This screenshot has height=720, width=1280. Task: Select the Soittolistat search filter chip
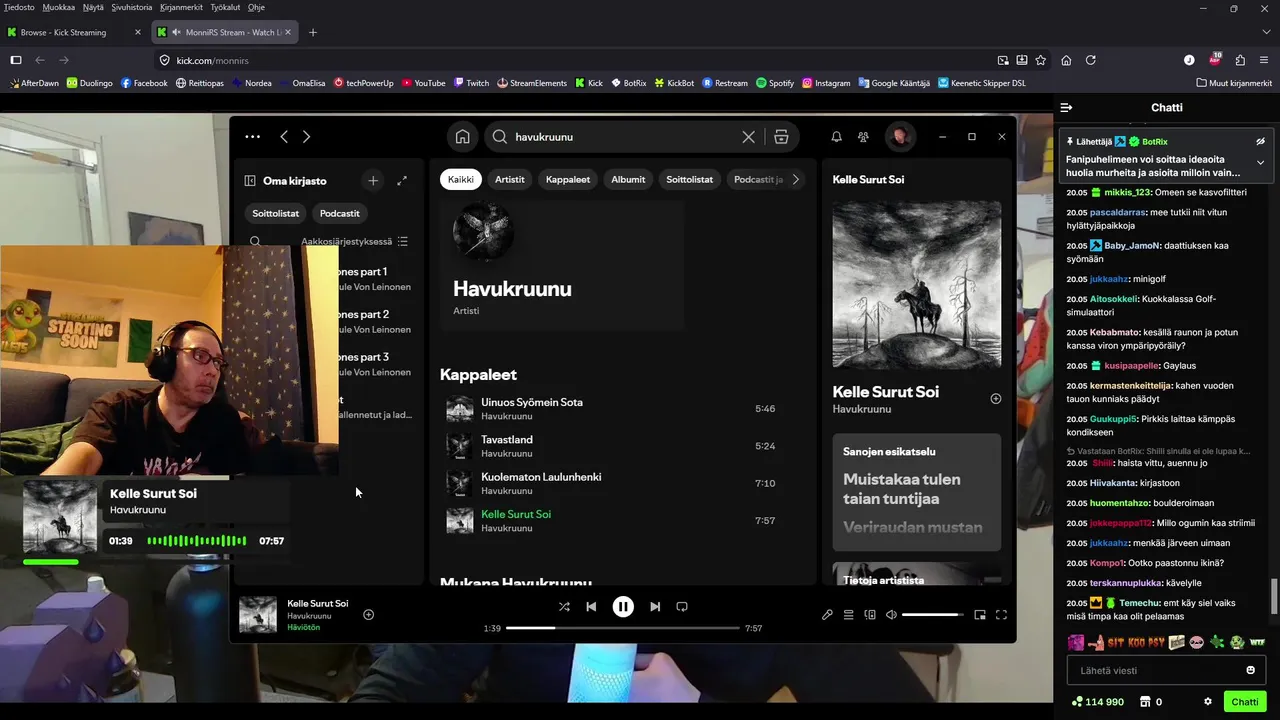pos(690,179)
